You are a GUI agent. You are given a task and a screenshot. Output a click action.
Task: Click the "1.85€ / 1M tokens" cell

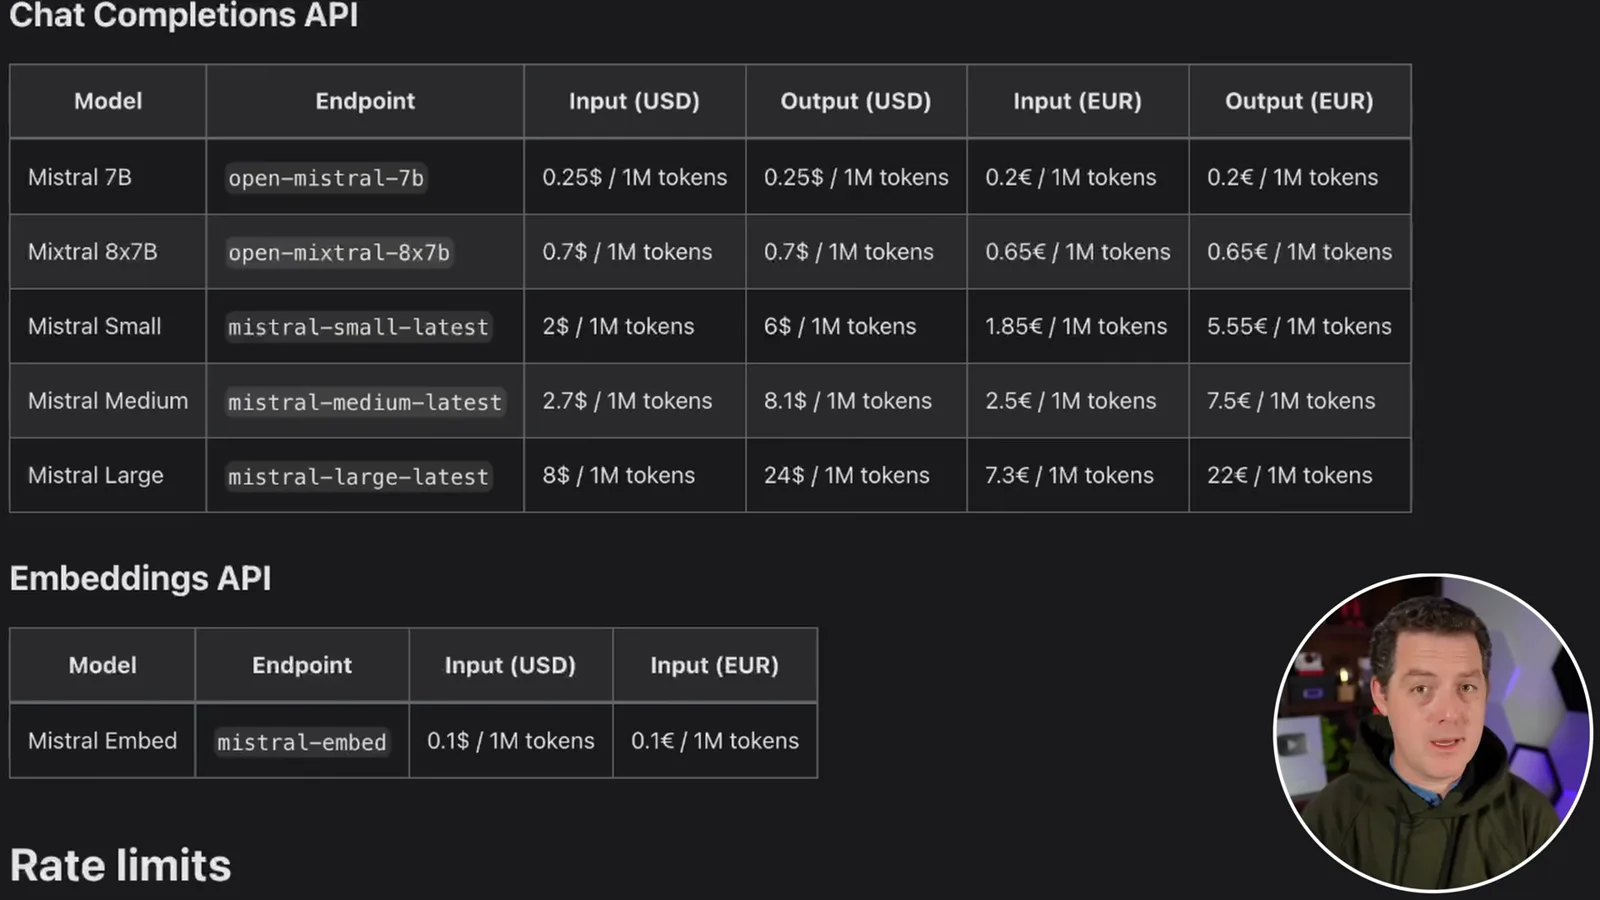coord(1076,326)
